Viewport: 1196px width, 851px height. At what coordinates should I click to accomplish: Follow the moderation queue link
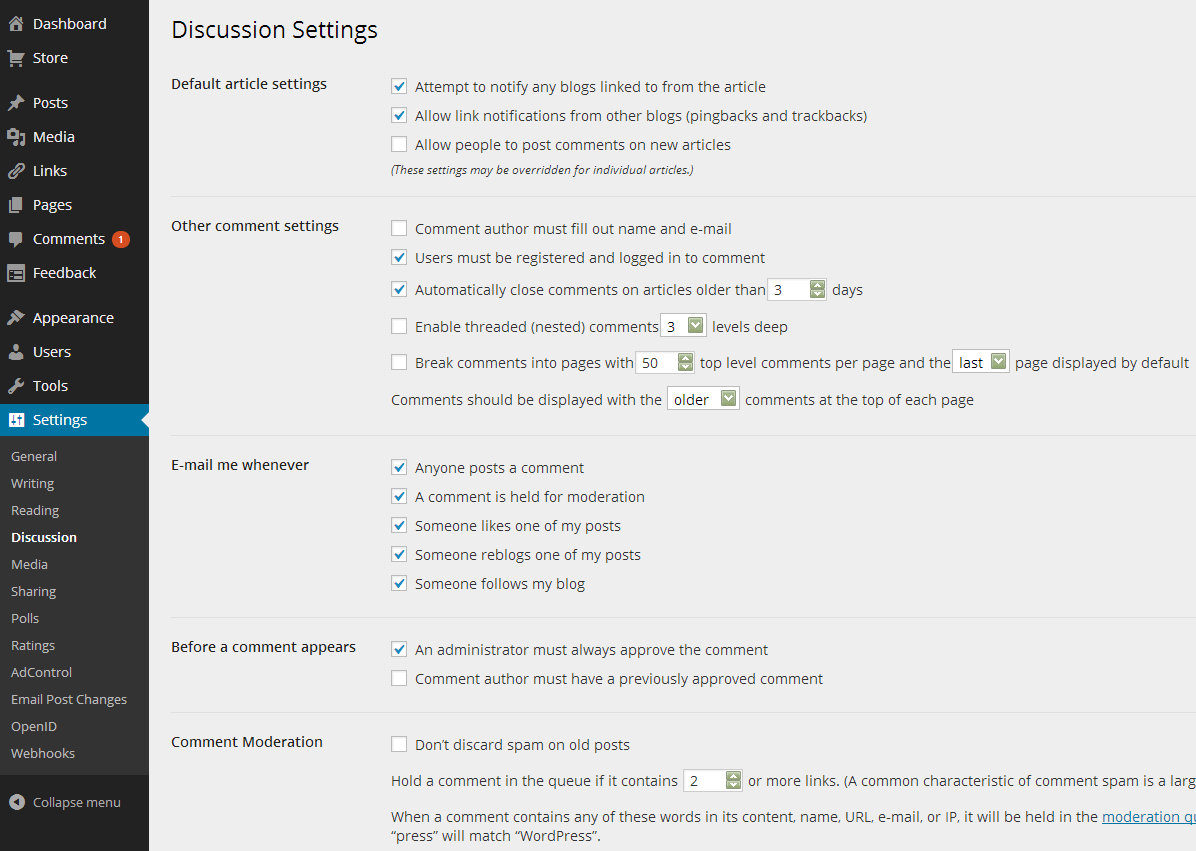coord(1148,817)
